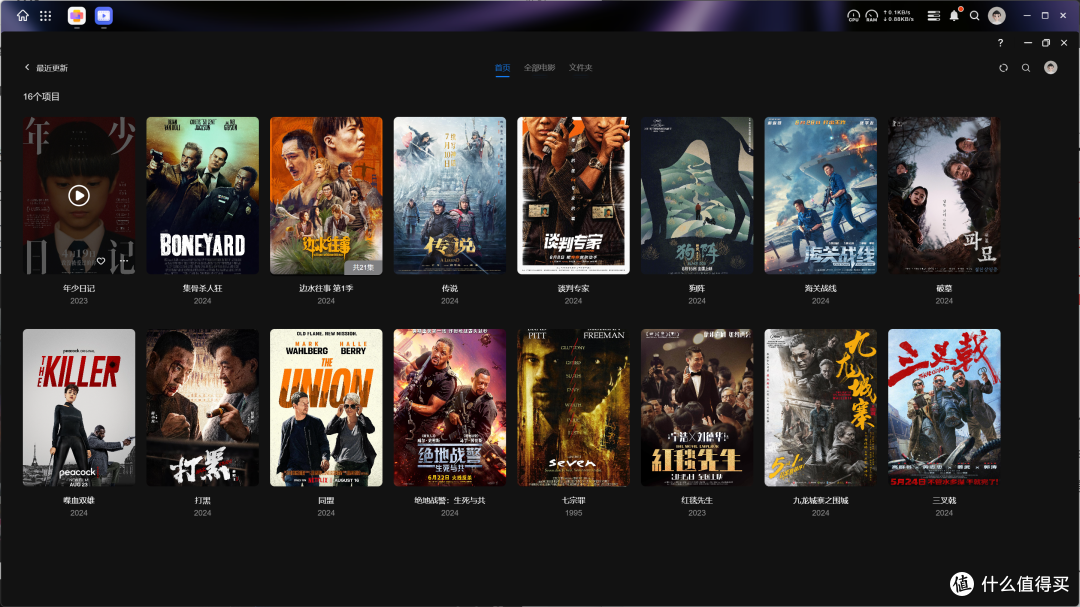
Task: Switch to the blue video app in taskbar
Action: point(104,15)
